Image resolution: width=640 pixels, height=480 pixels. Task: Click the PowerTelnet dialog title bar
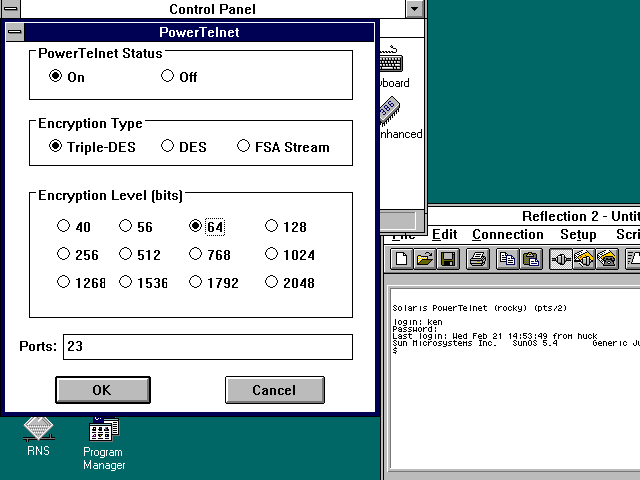coord(199,32)
